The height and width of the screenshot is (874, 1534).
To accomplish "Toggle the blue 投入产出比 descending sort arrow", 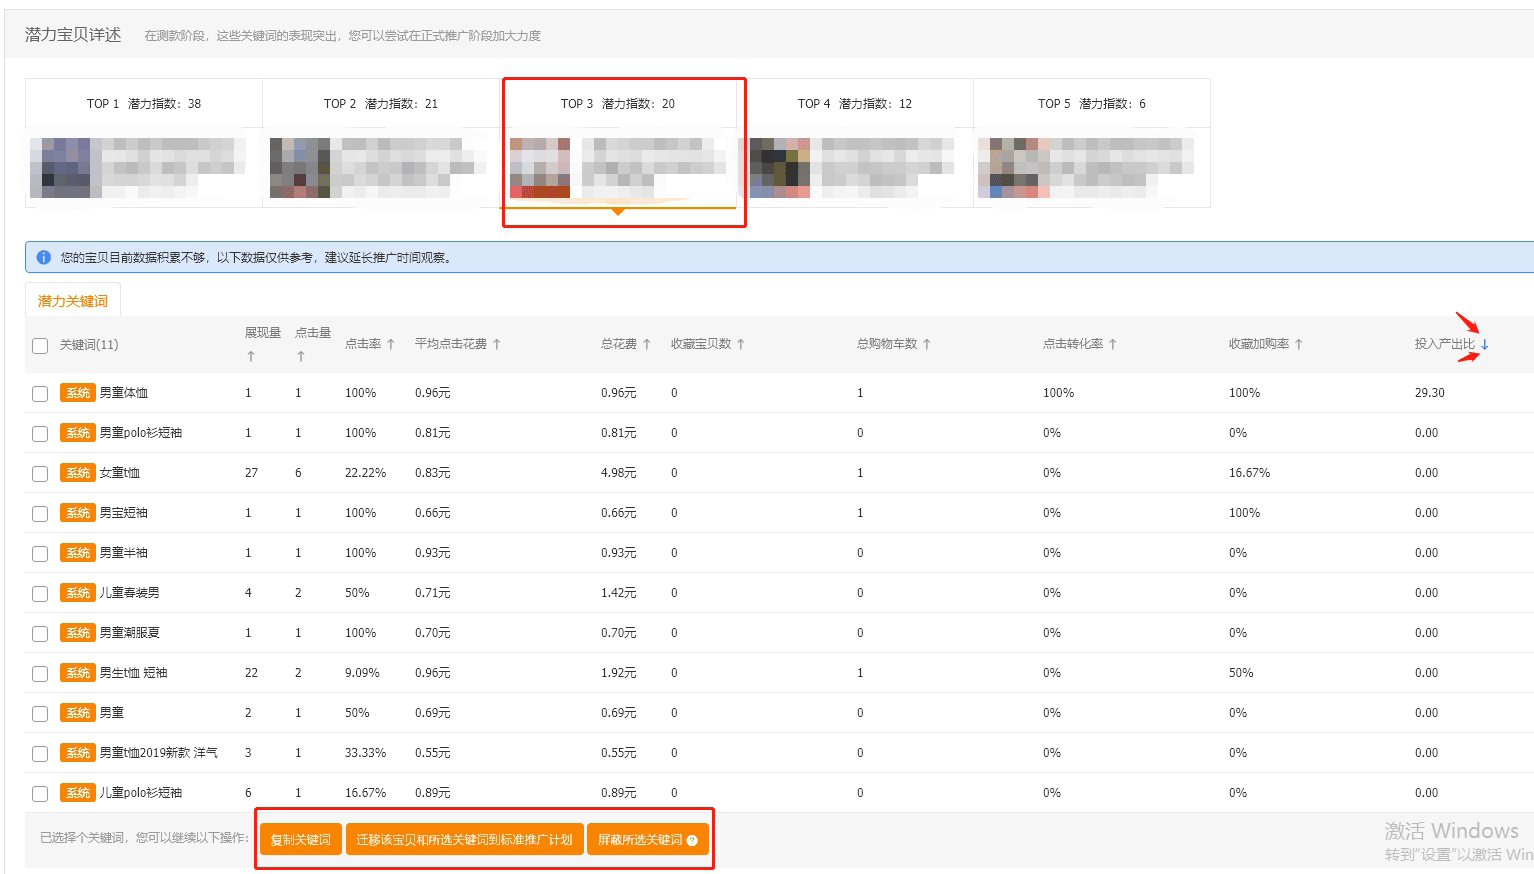I will 1485,344.
